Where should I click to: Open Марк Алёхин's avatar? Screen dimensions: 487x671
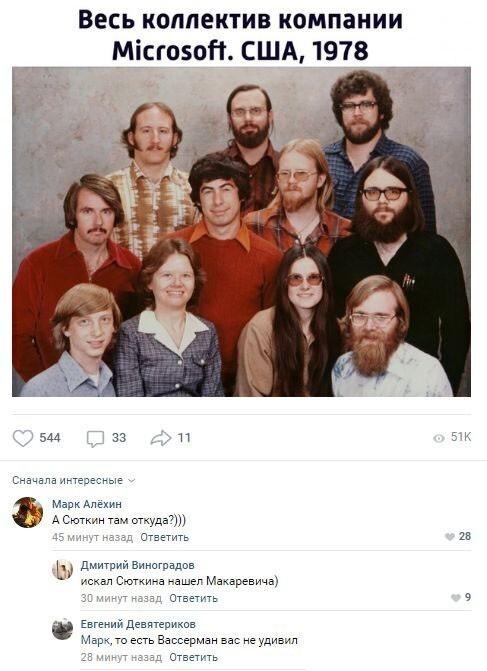(27, 512)
